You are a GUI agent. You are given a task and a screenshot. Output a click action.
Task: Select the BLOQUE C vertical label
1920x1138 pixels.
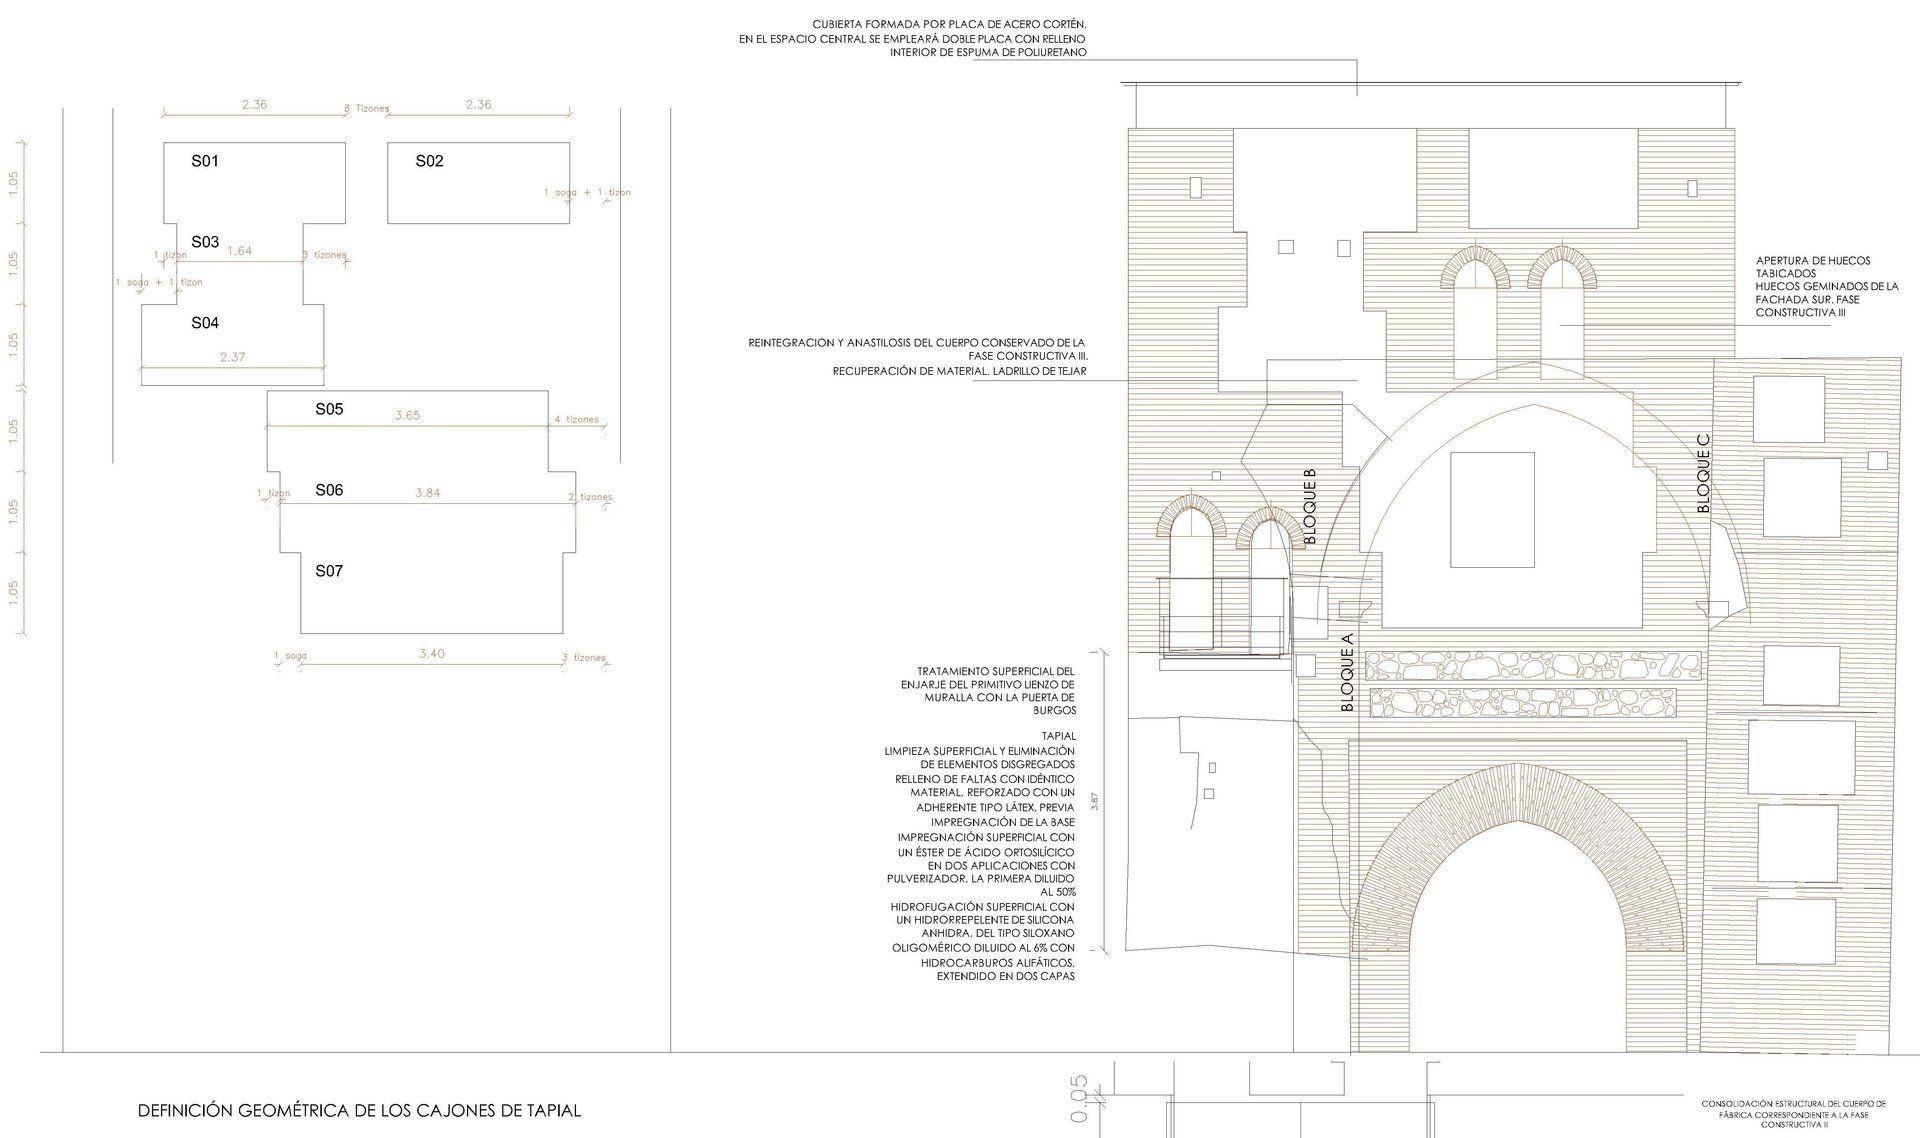click(1704, 474)
